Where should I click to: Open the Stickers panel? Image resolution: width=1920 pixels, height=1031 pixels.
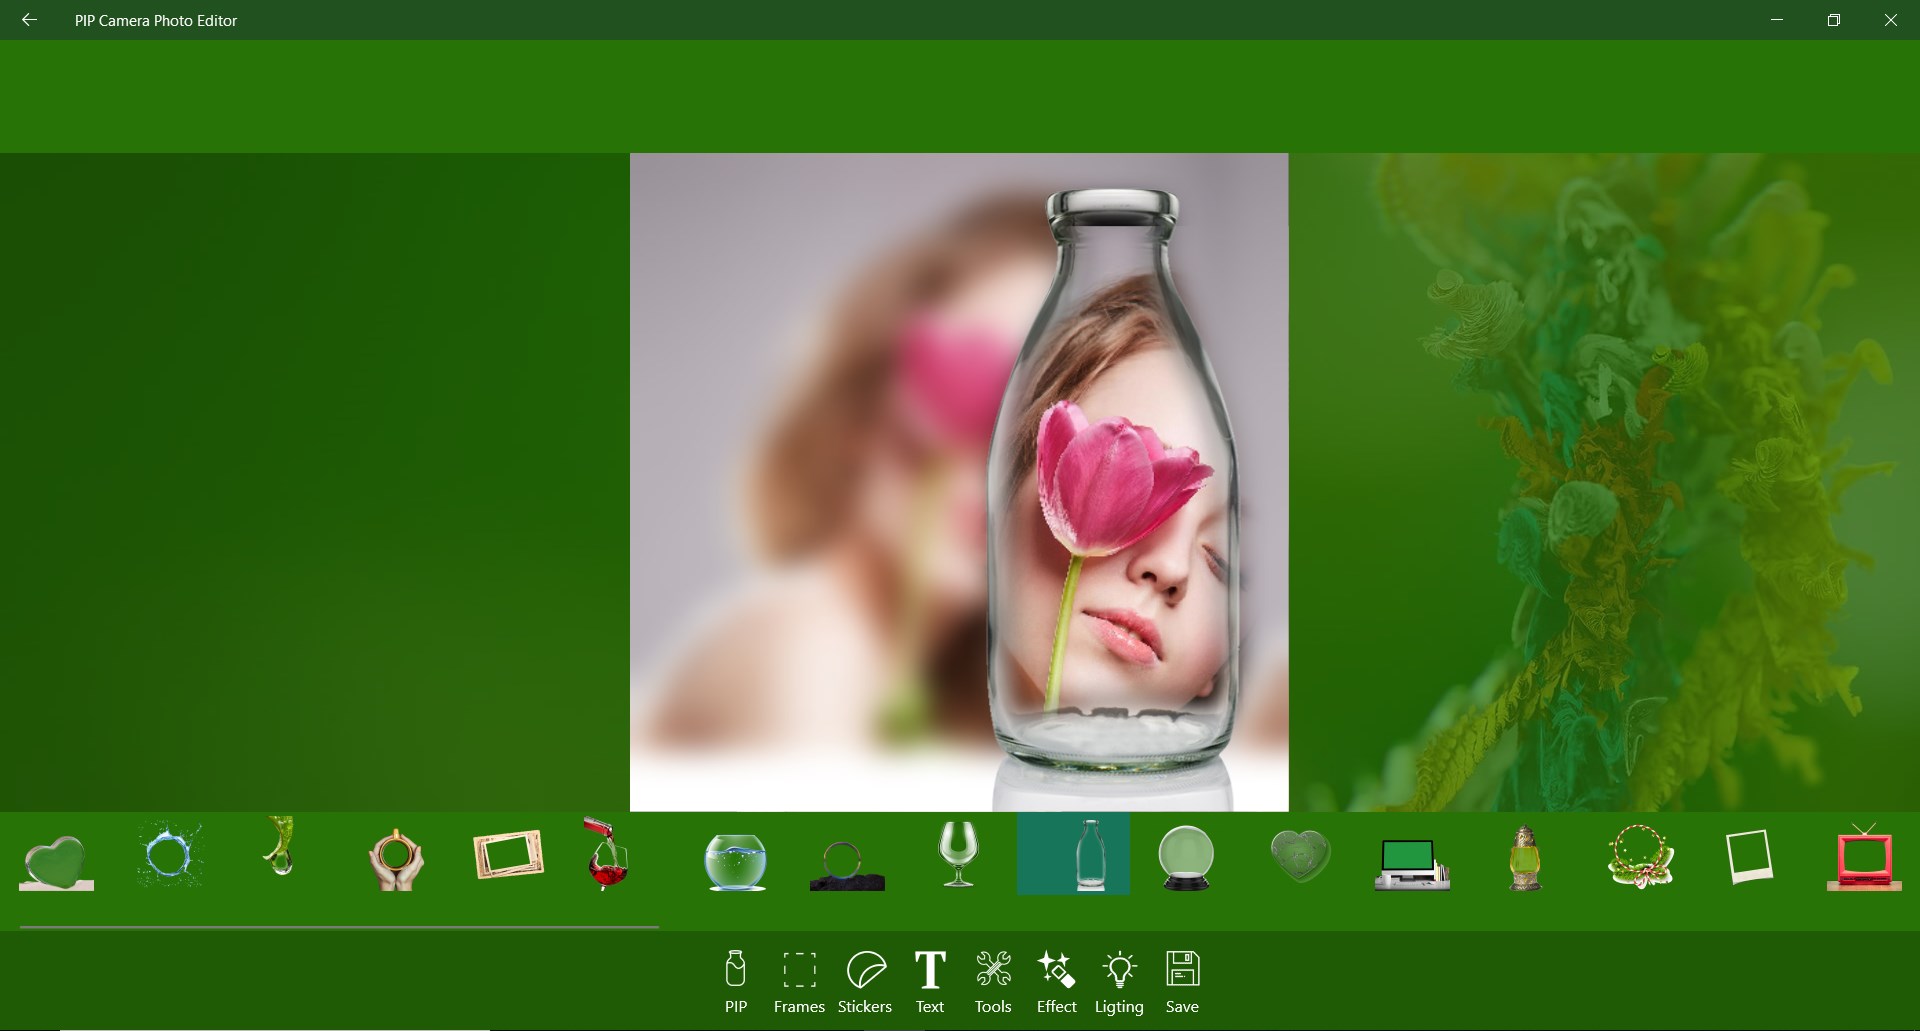(865, 983)
